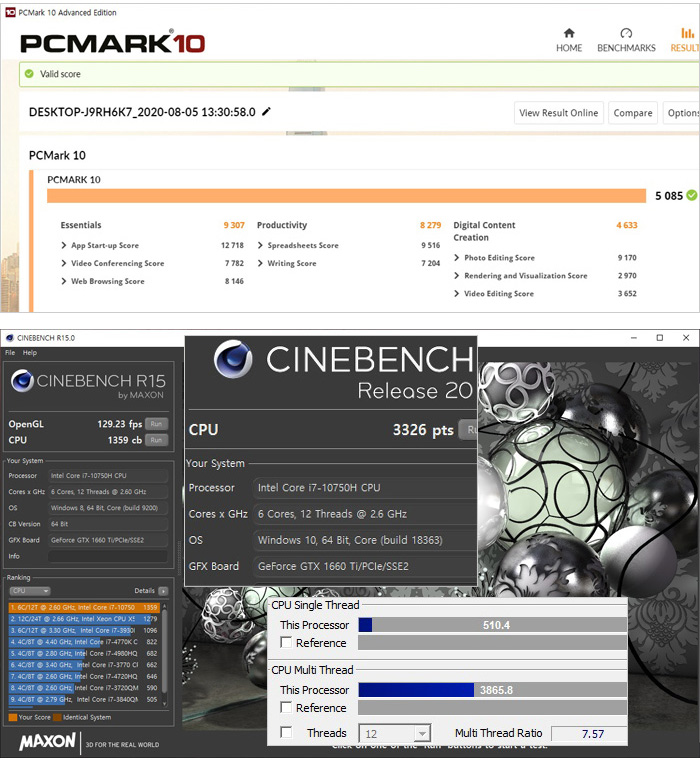Enable Reference checkbox under CPU Single Thread
The image size is (700, 760).
(x=287, y=643)
